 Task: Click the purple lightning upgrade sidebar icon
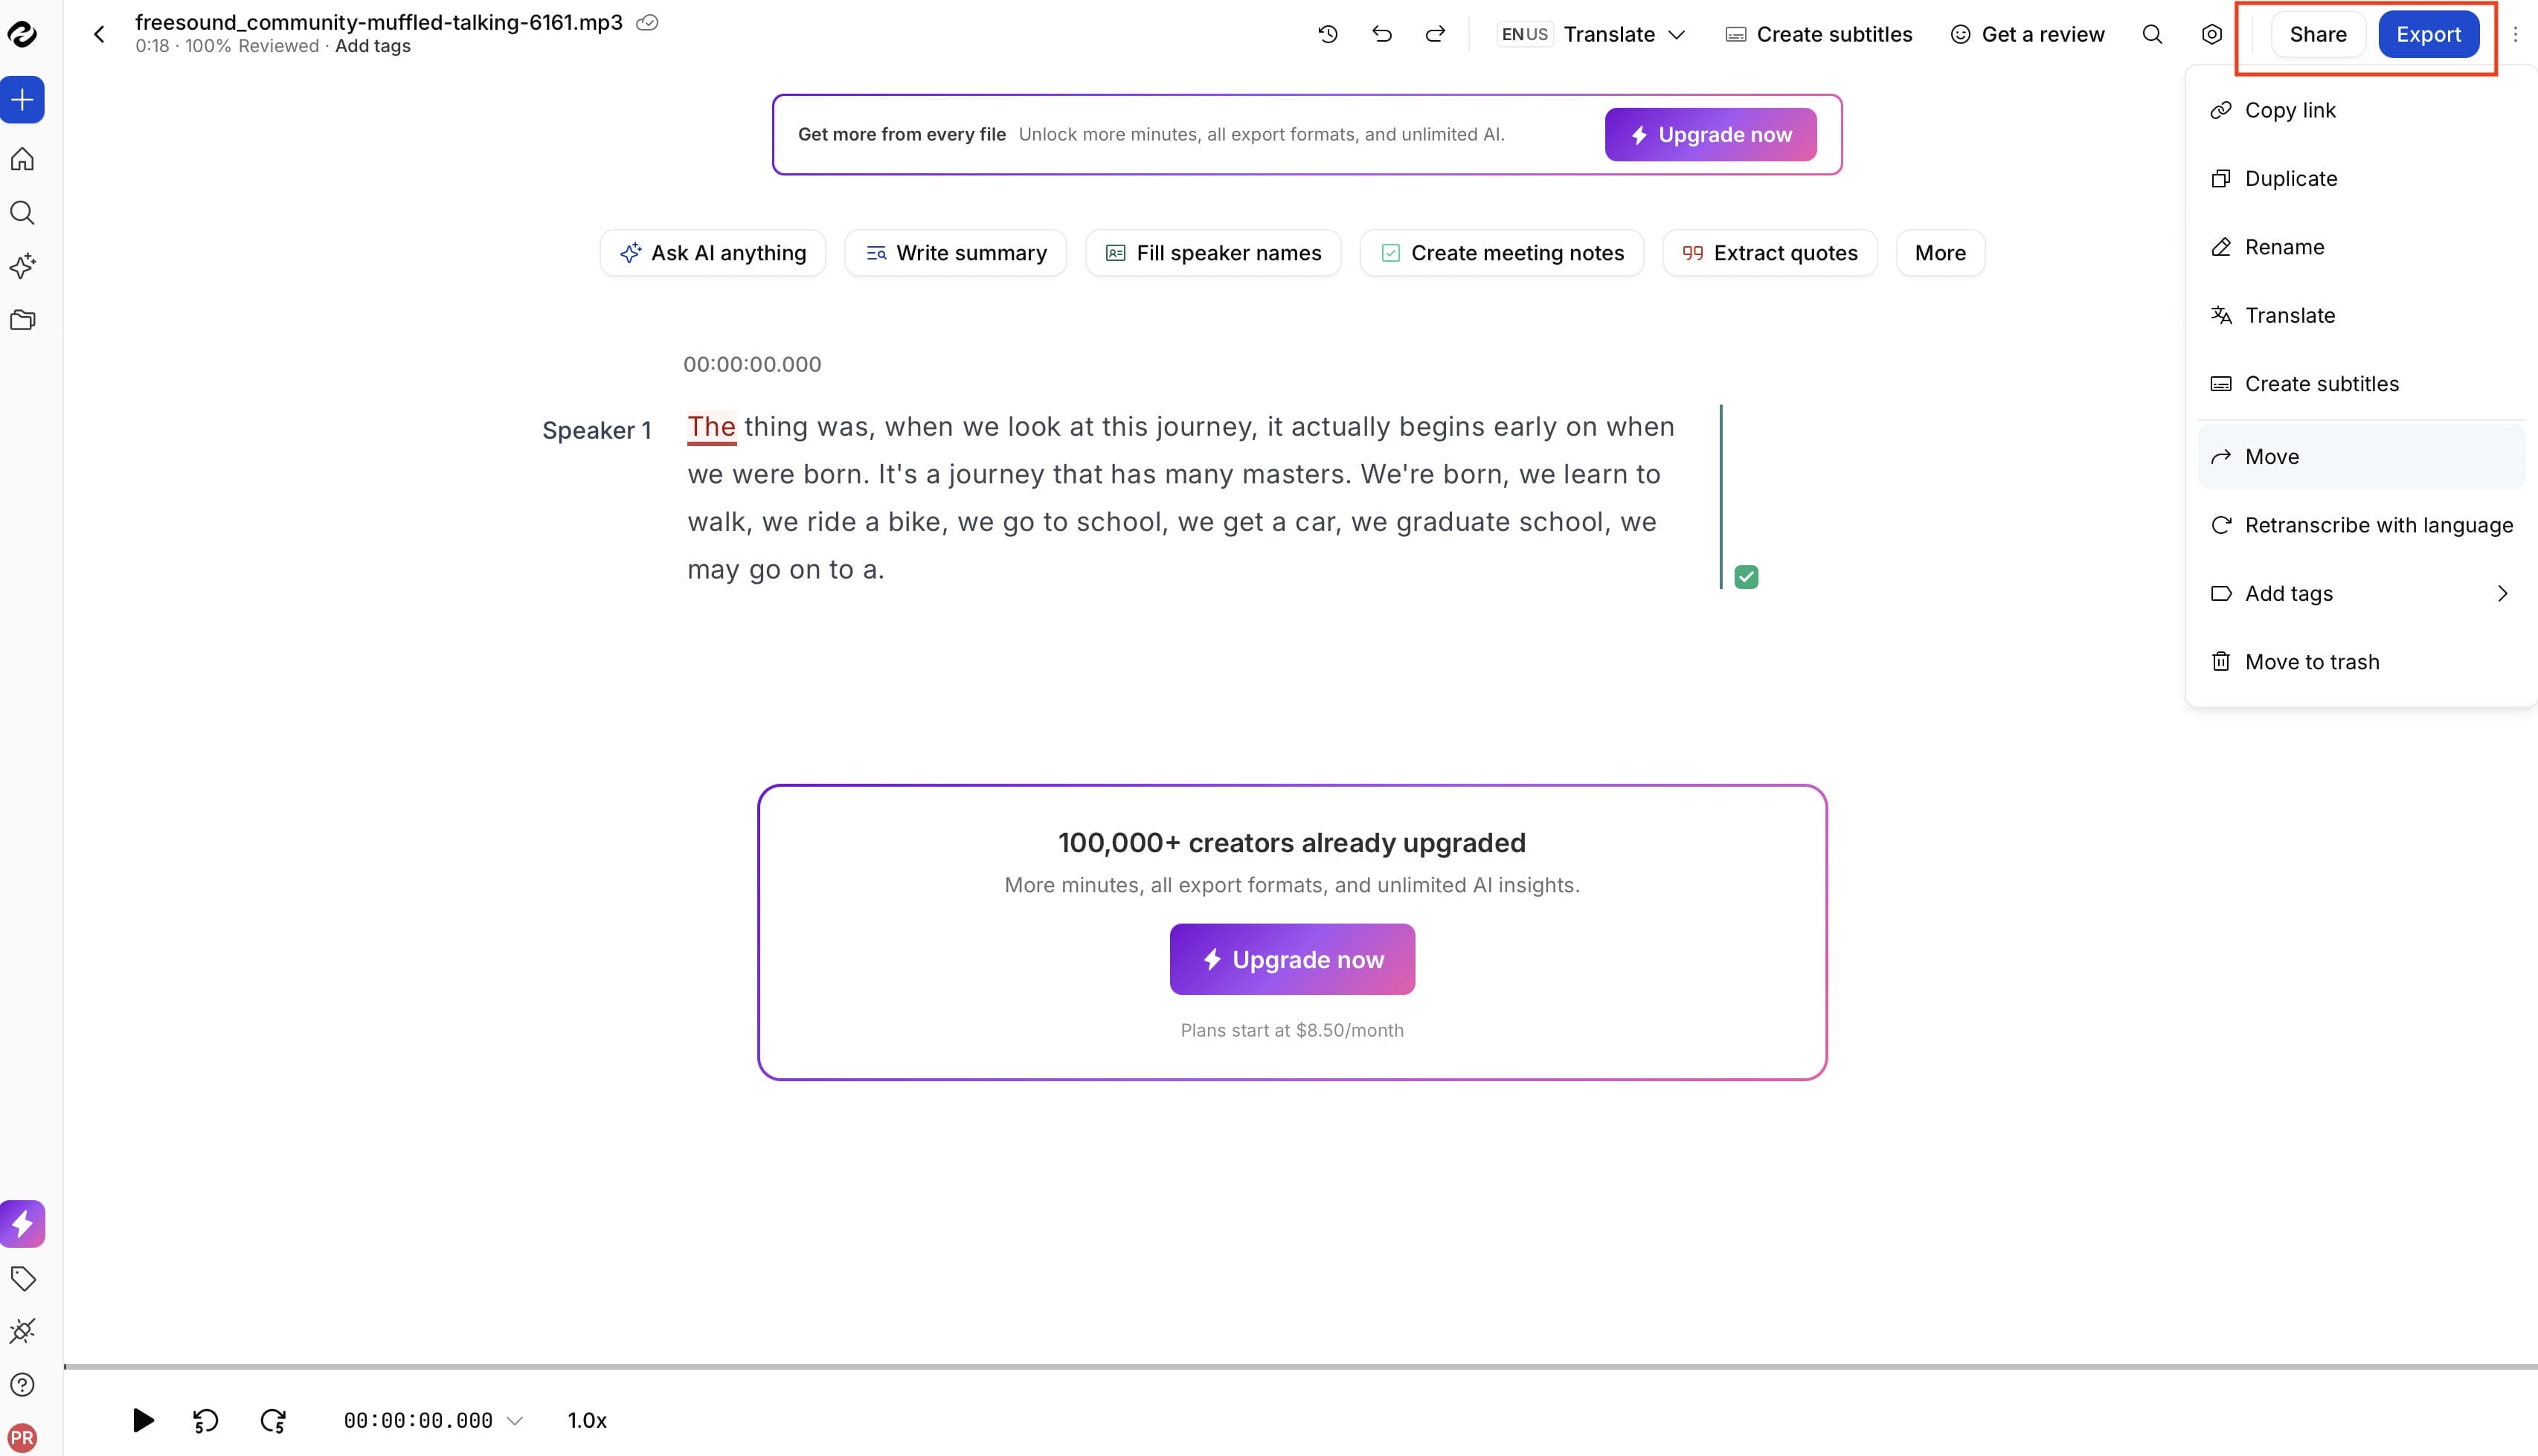[x=22, y=1224]
